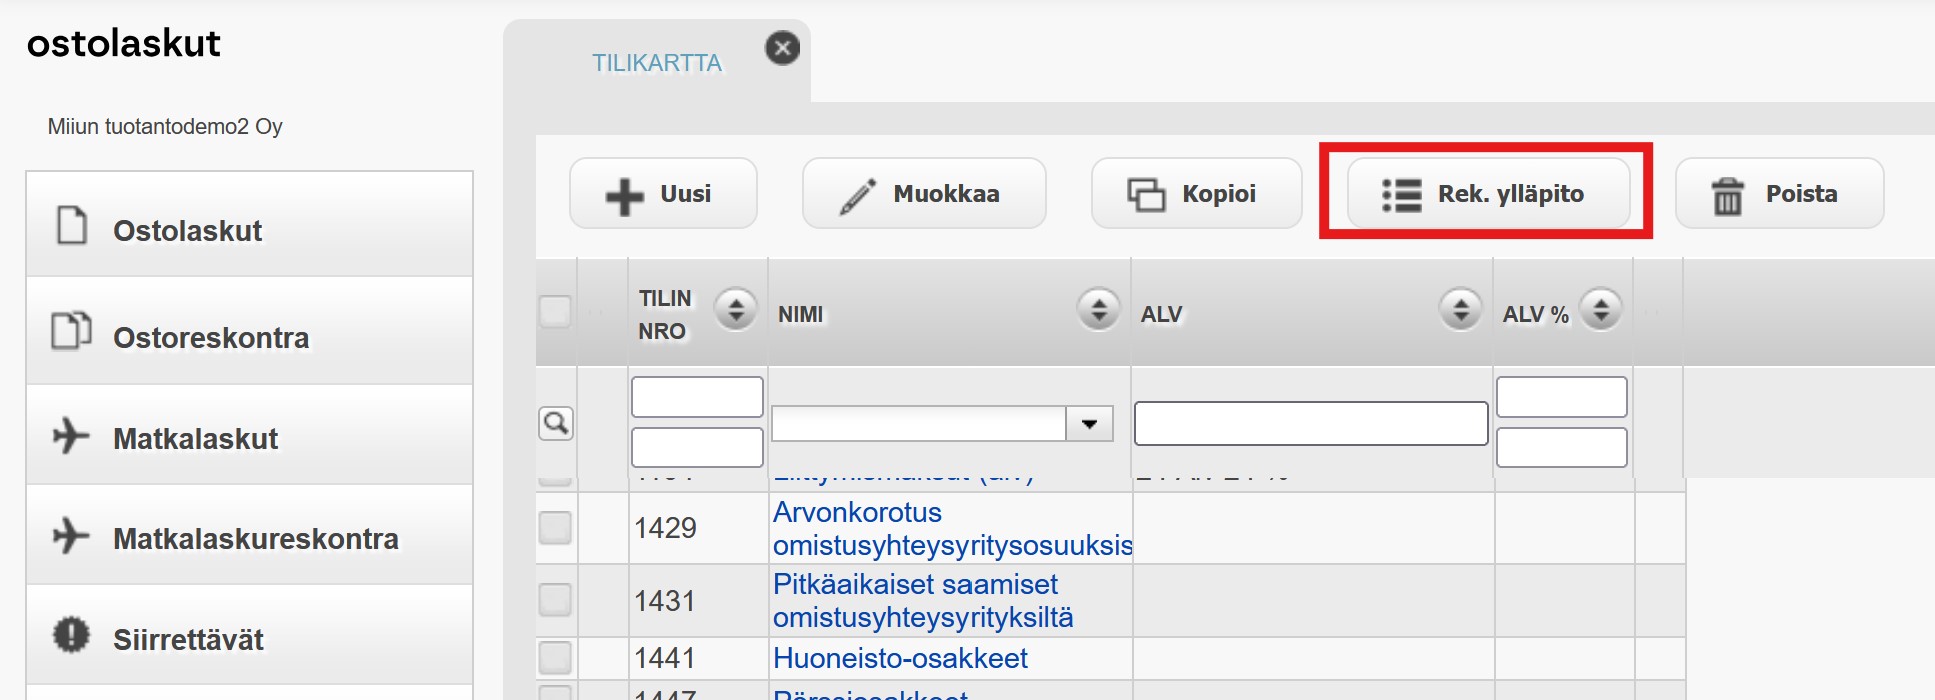Click the airplane icon beside Matkalaskut
The image size is (1935, 700).
(x=71, y=435)
